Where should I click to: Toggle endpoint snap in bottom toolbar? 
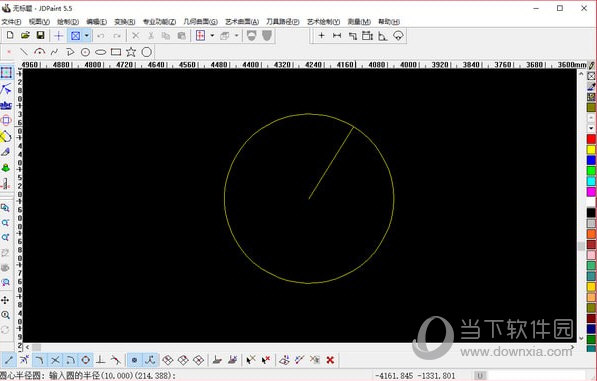tap(9, 360)
